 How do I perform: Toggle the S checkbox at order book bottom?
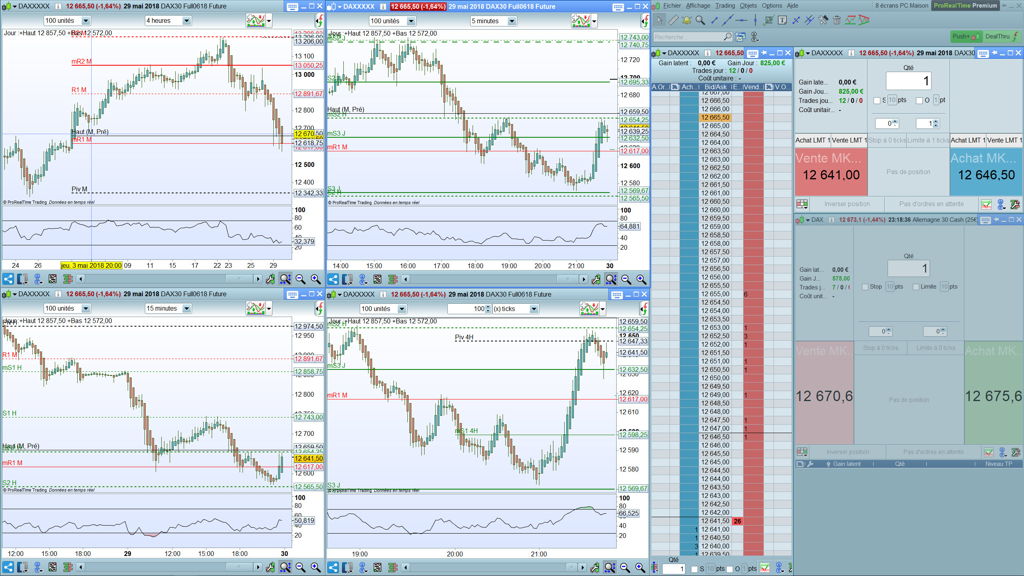point(694,569)
